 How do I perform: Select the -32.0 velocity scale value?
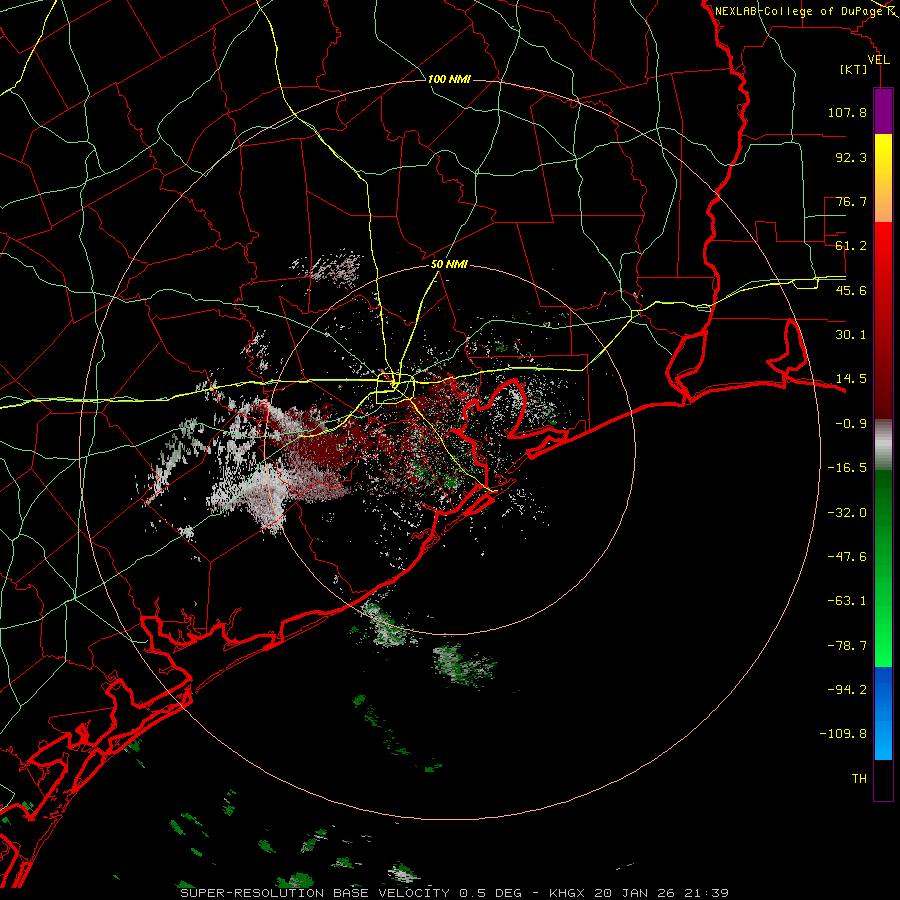click(x=847, y=513)
